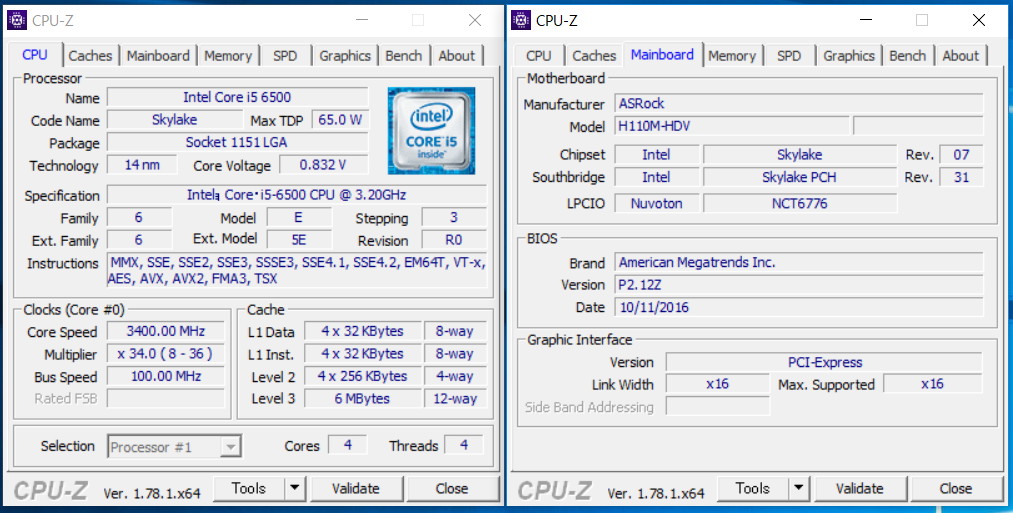Click Tools button in right window
This screenshot has height=513, width=1013.
click(753, 488)
